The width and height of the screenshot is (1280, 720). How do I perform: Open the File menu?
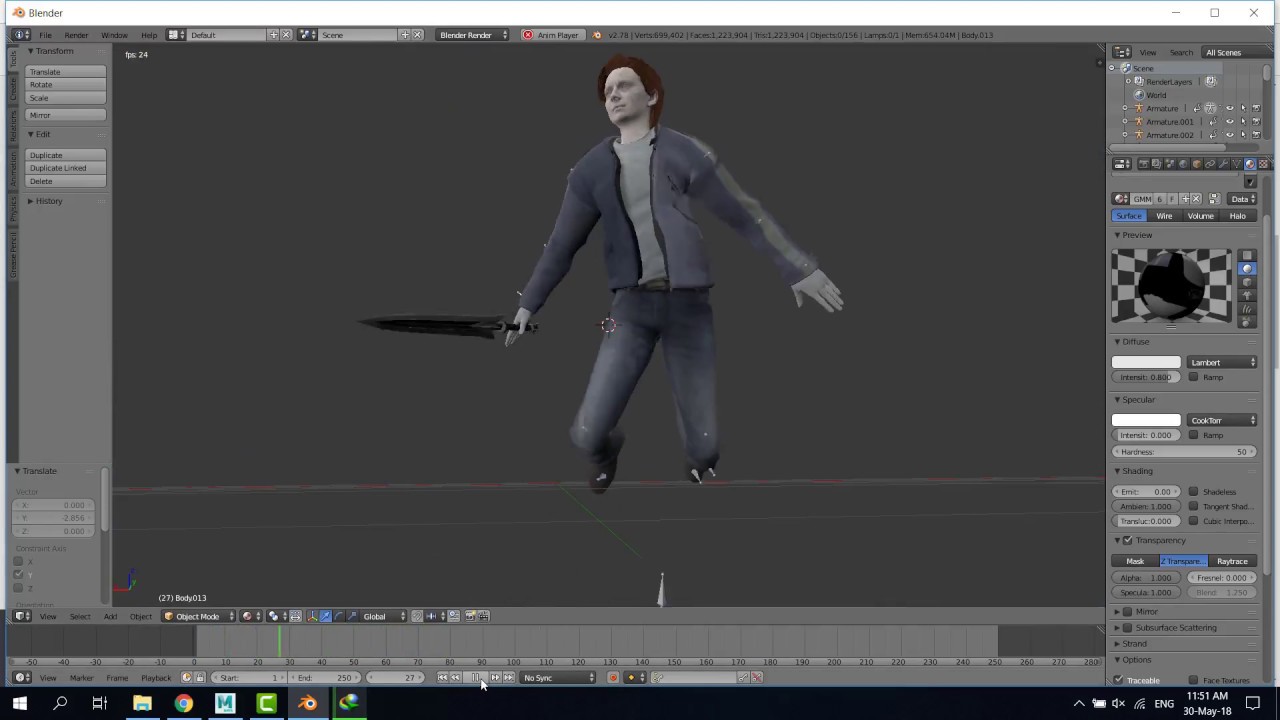pos(45,35)
